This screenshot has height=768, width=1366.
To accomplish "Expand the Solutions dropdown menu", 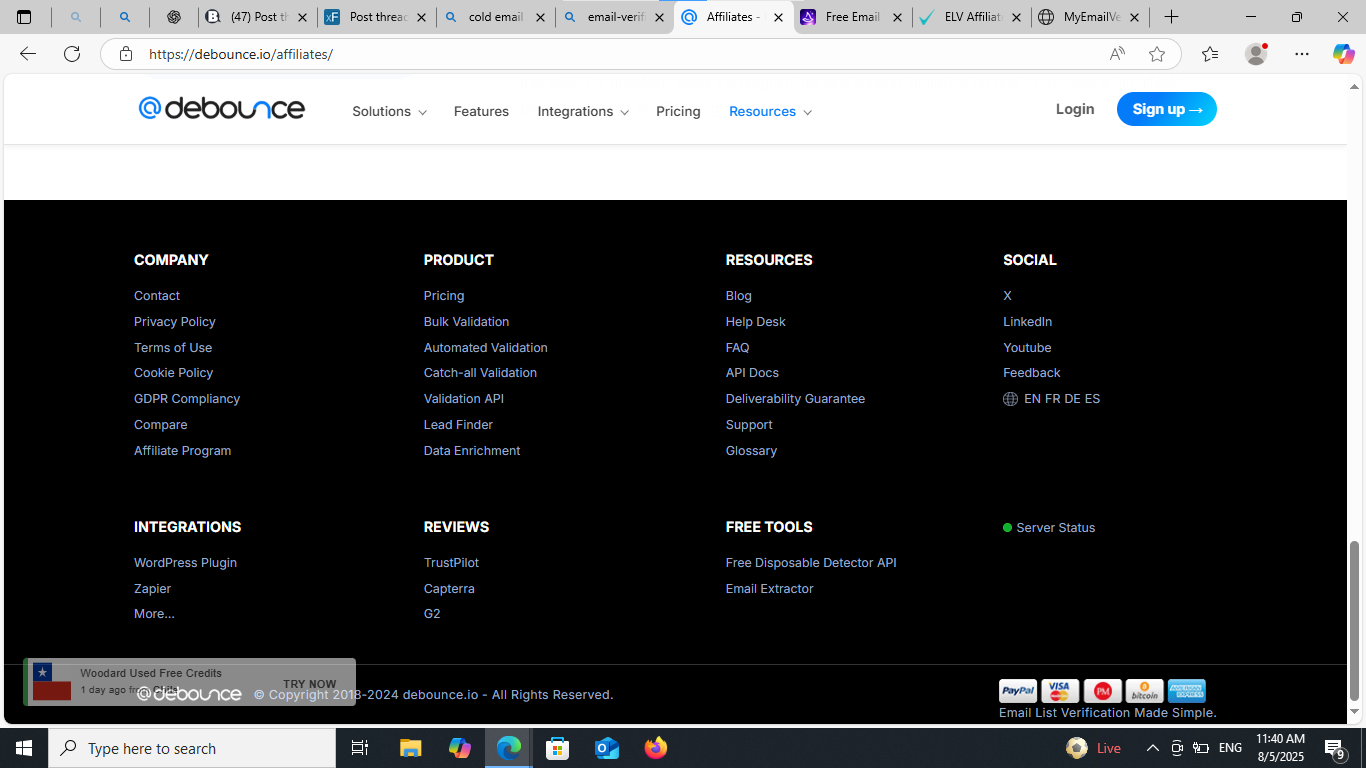I will pos(389,111).
